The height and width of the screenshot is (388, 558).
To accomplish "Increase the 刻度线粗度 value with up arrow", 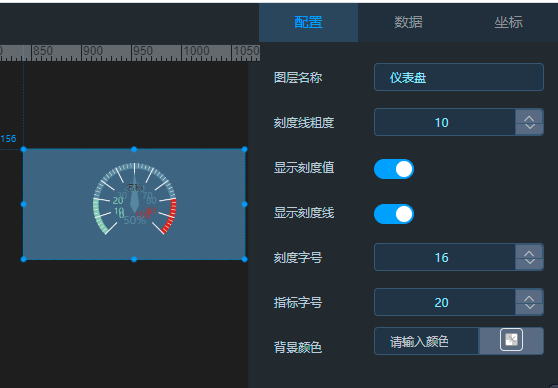I will (x=529, y=119).
